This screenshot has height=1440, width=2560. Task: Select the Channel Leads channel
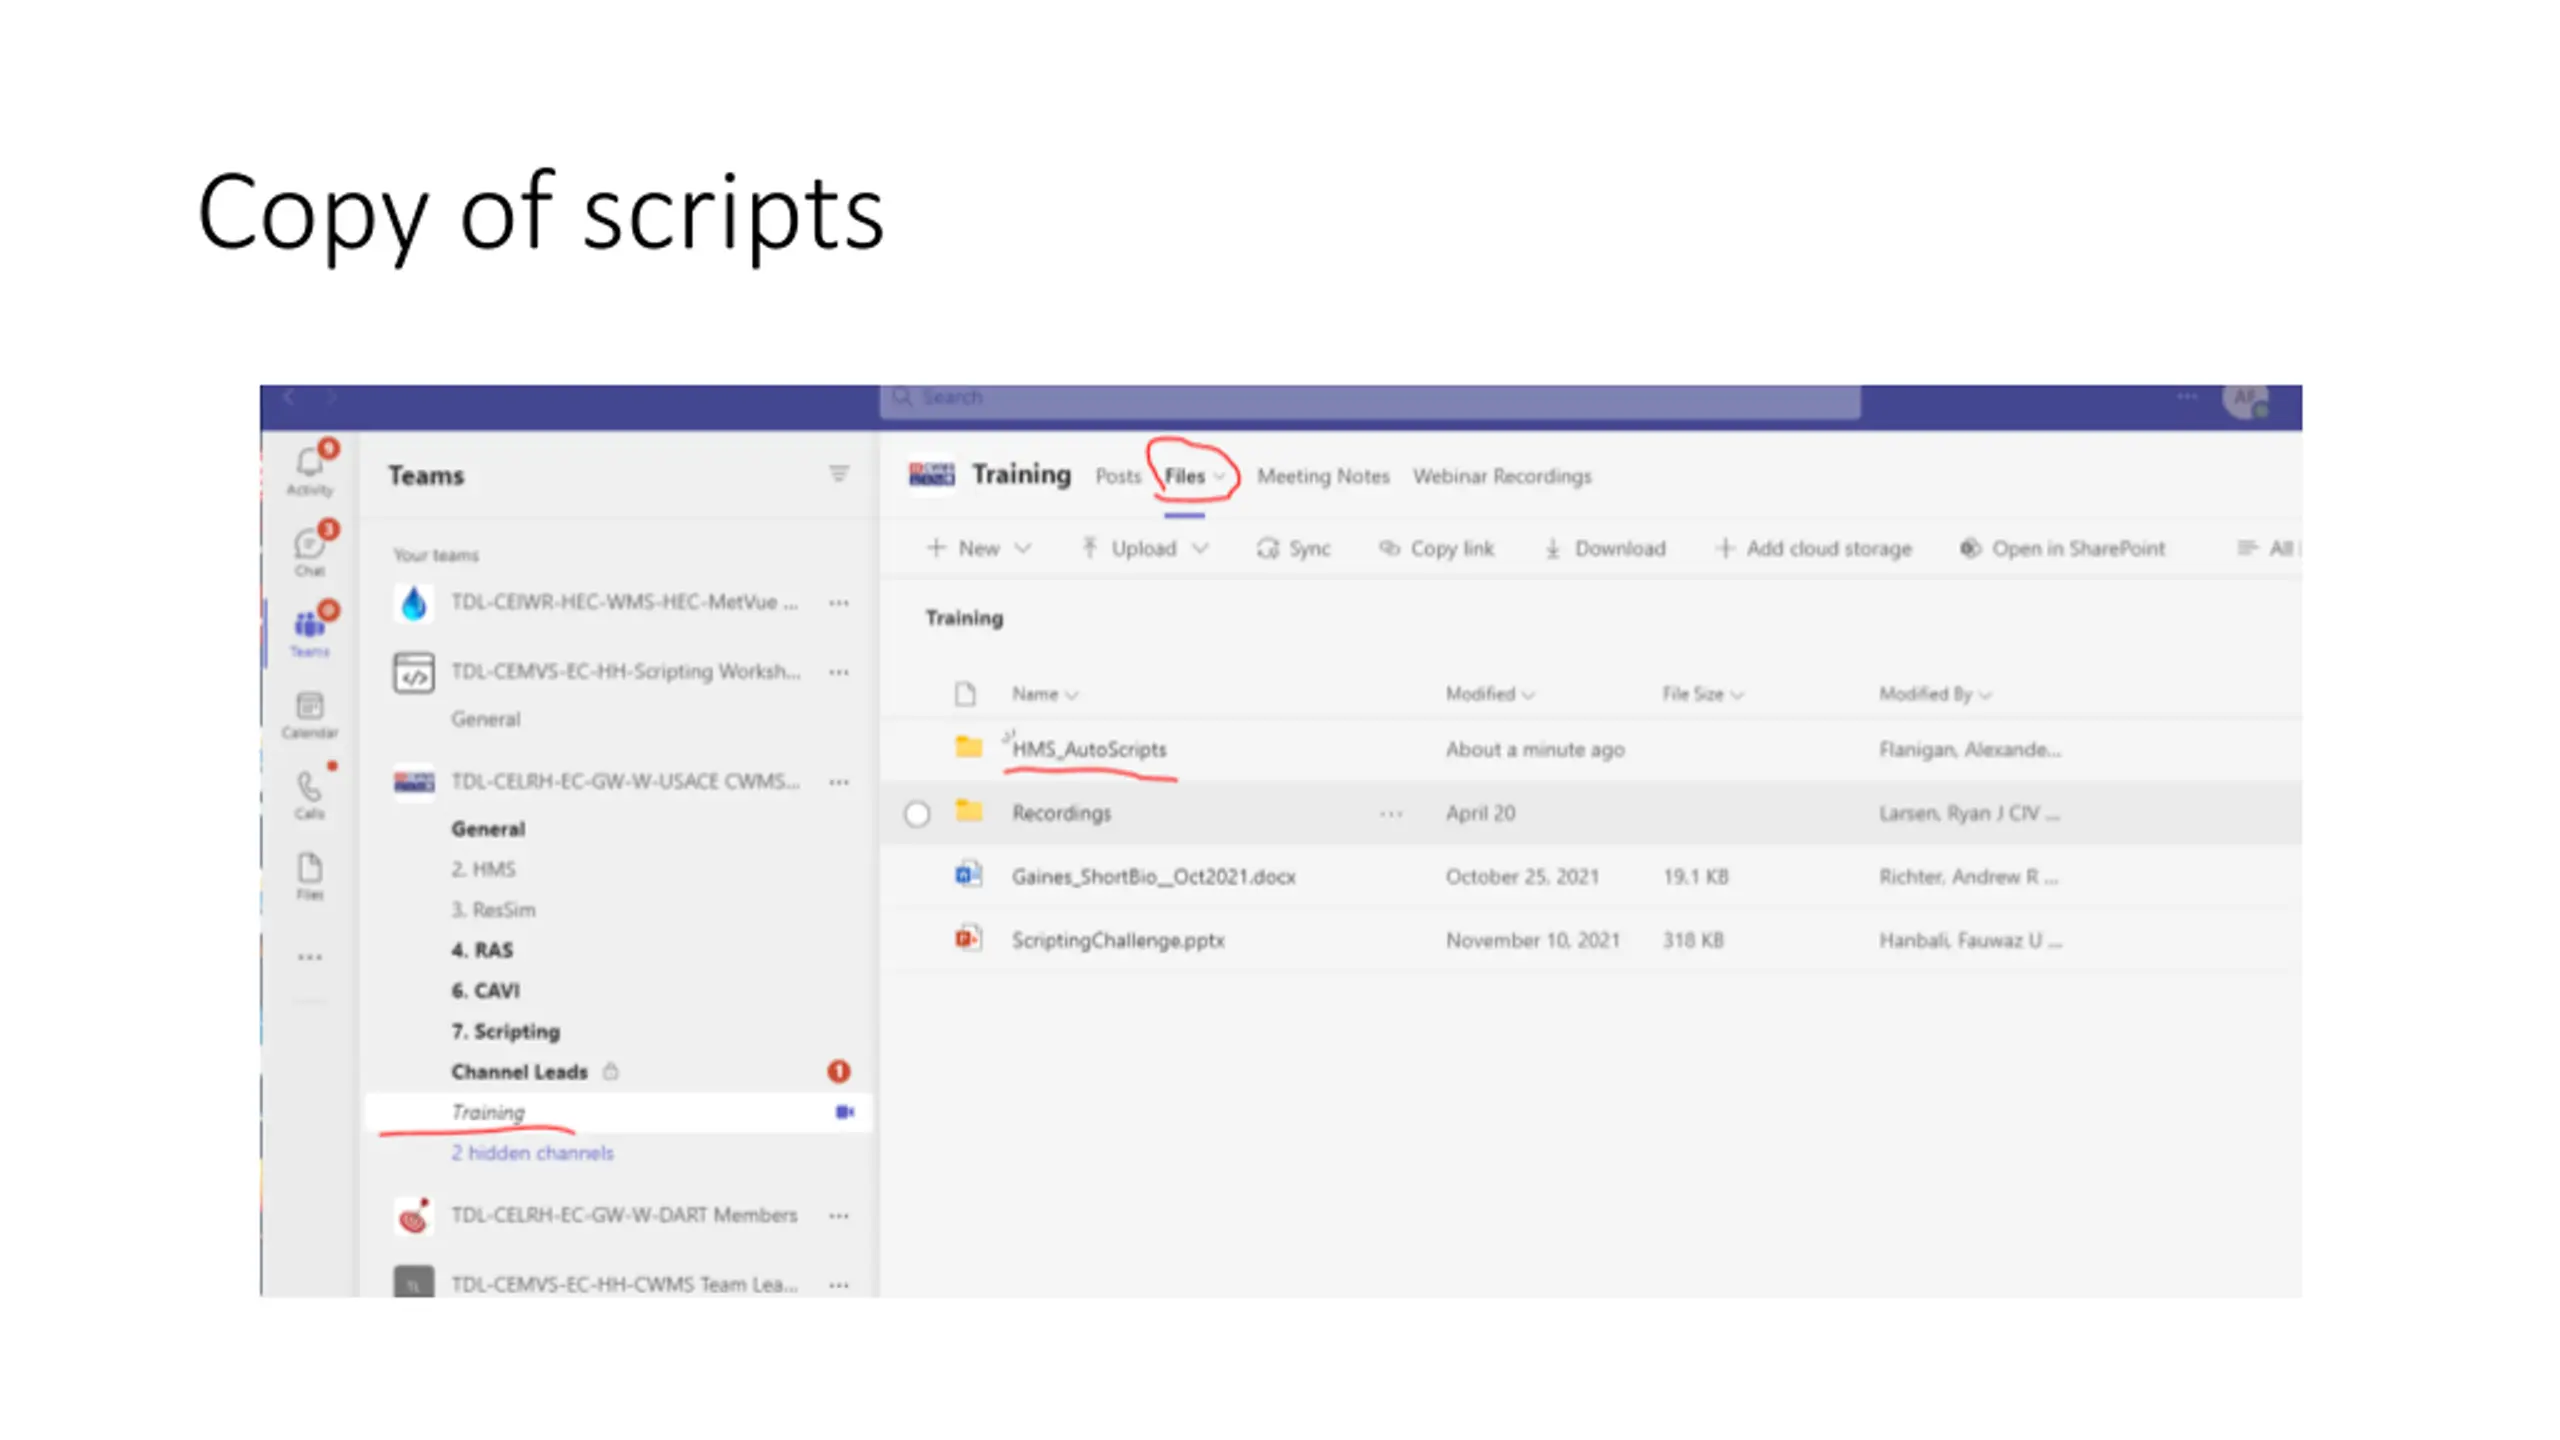point(519,1072)
